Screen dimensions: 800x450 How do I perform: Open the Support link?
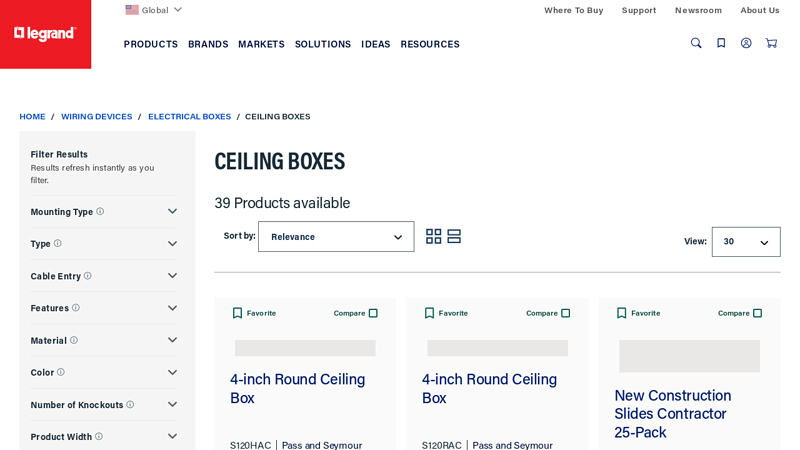tap(639, 10)
